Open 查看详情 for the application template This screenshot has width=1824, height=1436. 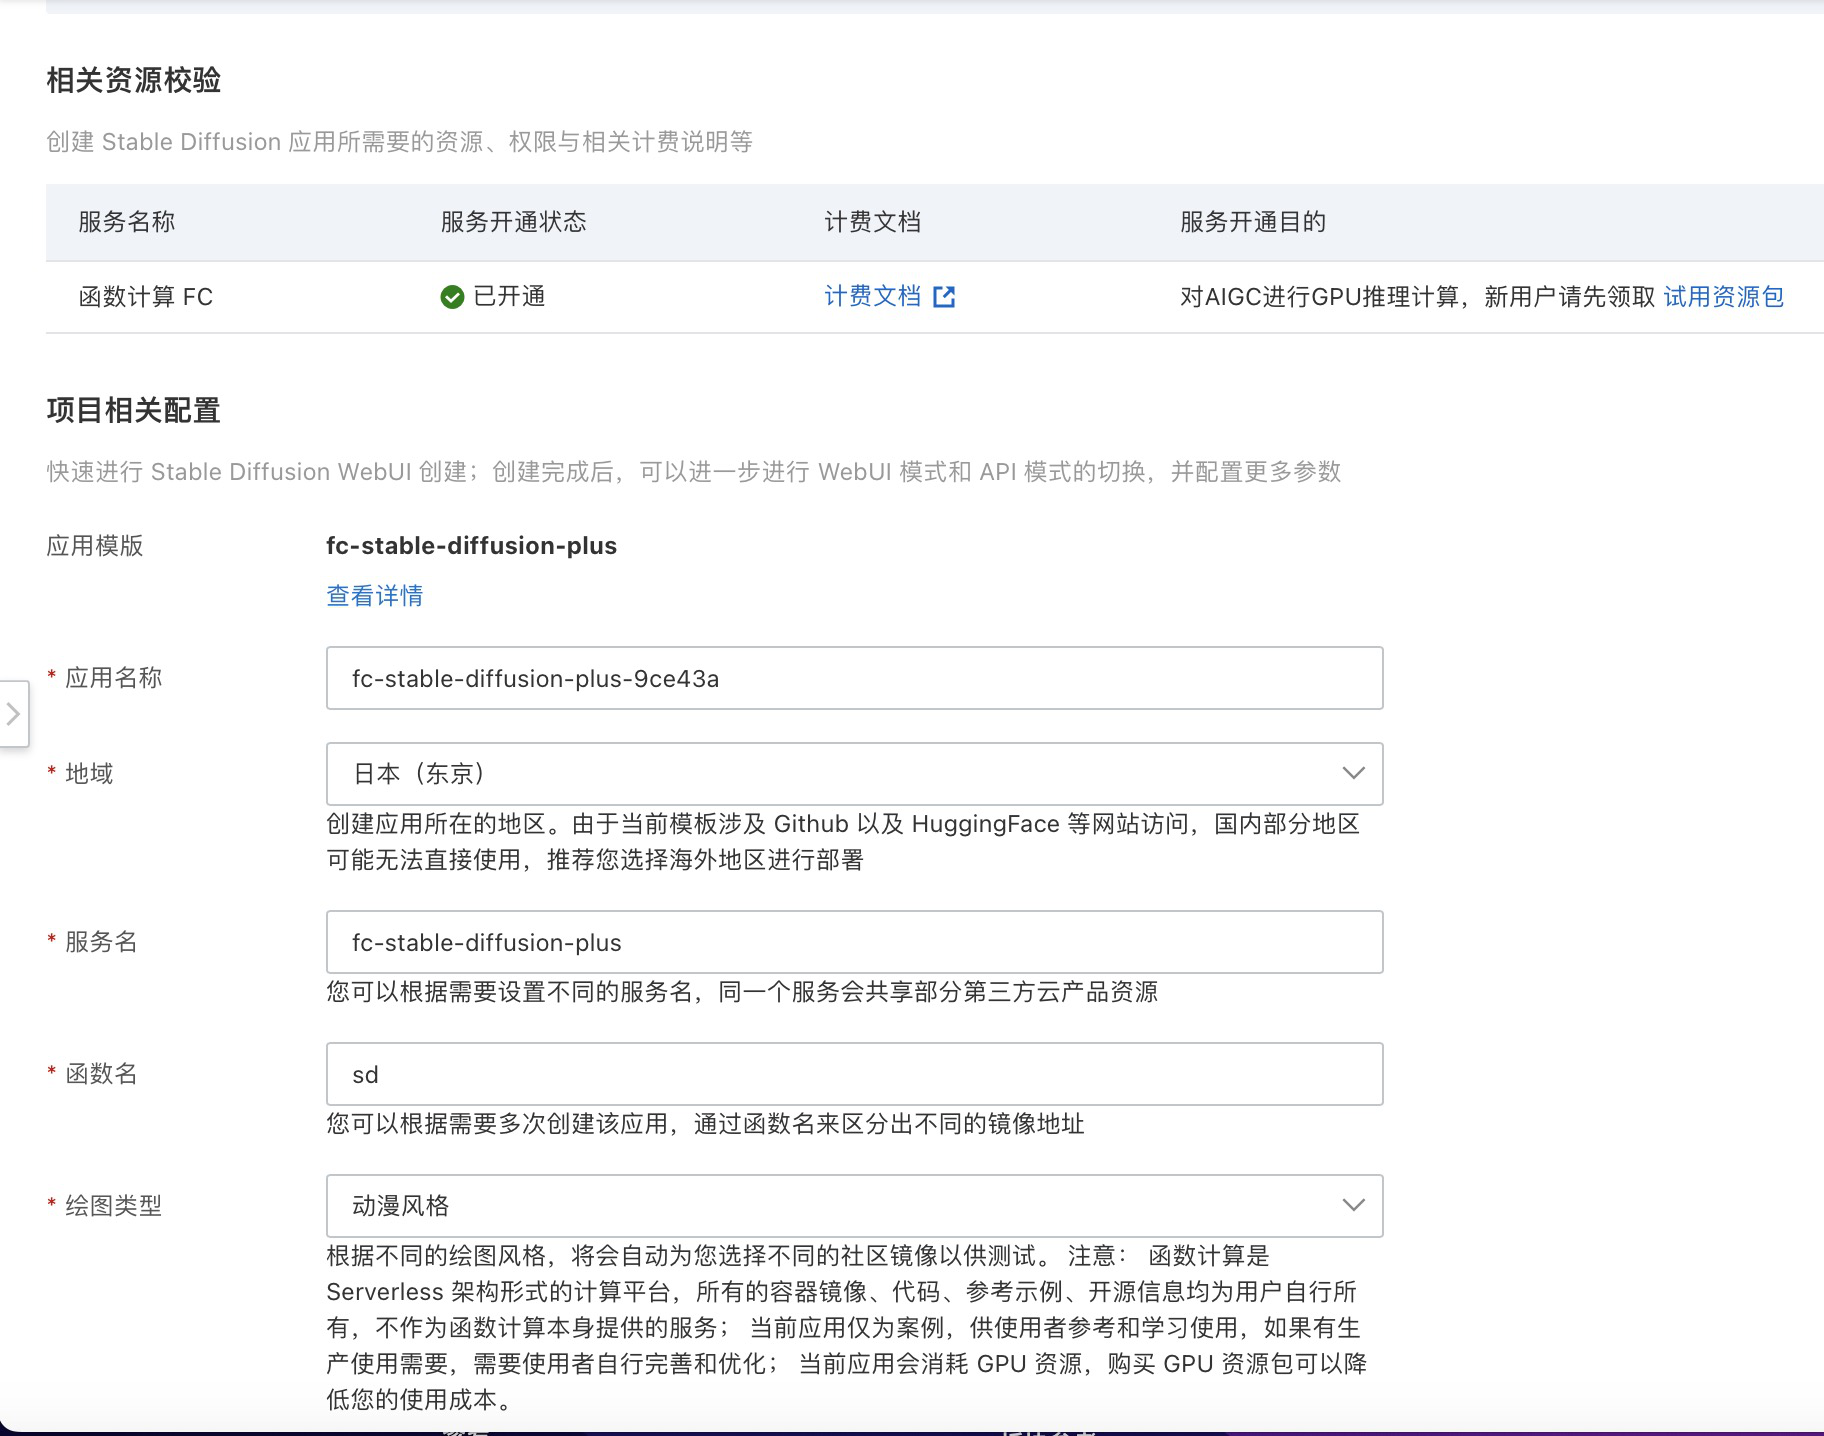375,596
